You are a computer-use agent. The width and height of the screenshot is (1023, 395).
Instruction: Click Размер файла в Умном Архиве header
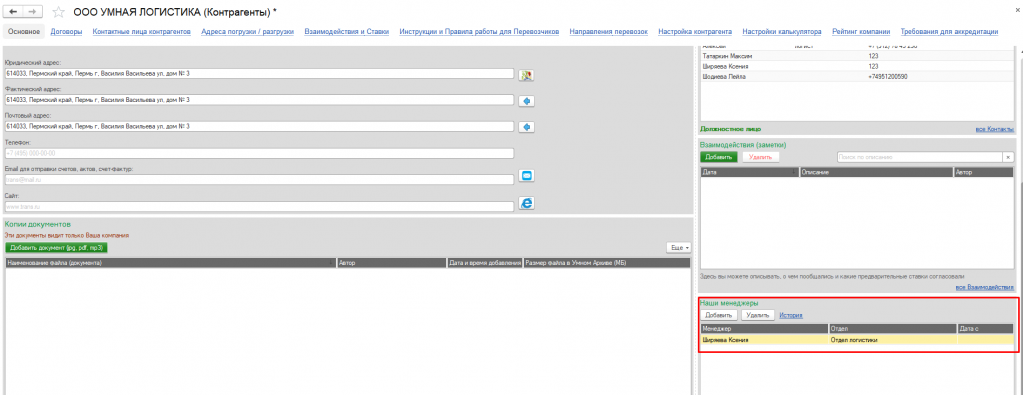(x=606, y=263)
